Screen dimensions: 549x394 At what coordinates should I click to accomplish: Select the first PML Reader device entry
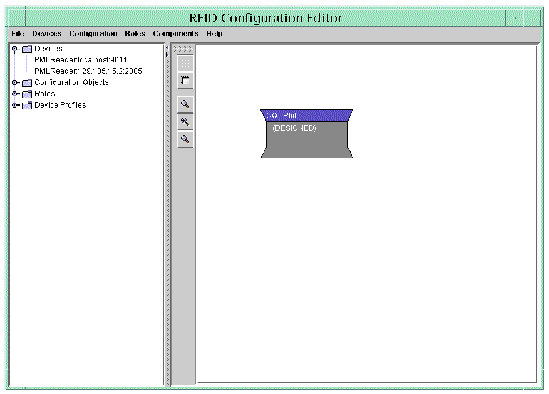(81, 60)
